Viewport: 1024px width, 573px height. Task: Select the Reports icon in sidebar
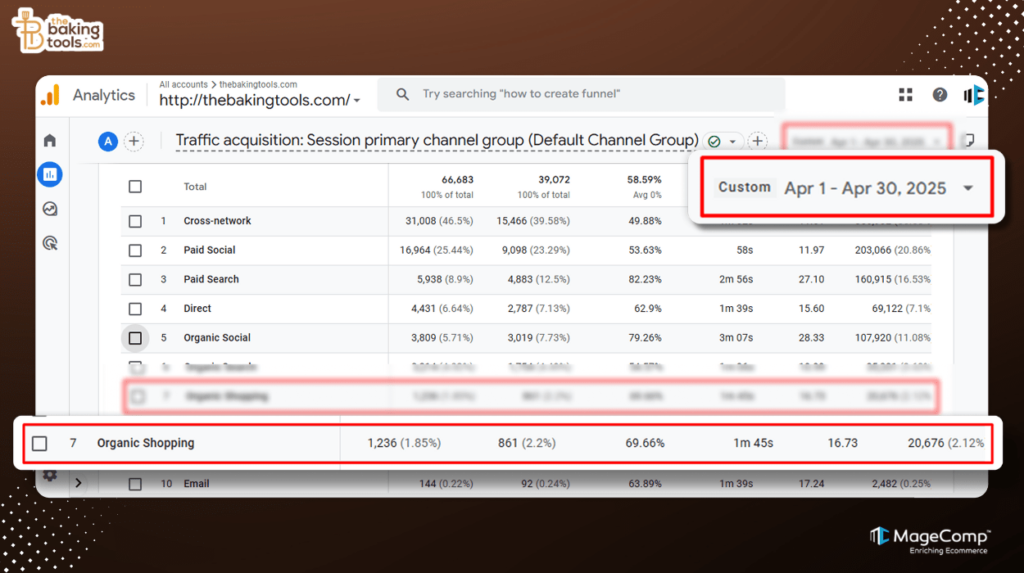pyautogui.click(x=50, y=175)
